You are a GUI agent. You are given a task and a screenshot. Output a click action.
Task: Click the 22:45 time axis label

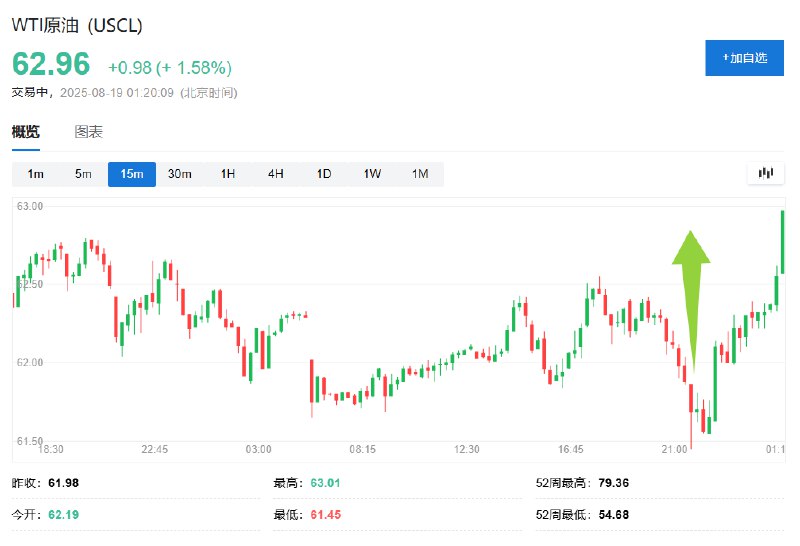pyautogui.click(x=155, y=449)
